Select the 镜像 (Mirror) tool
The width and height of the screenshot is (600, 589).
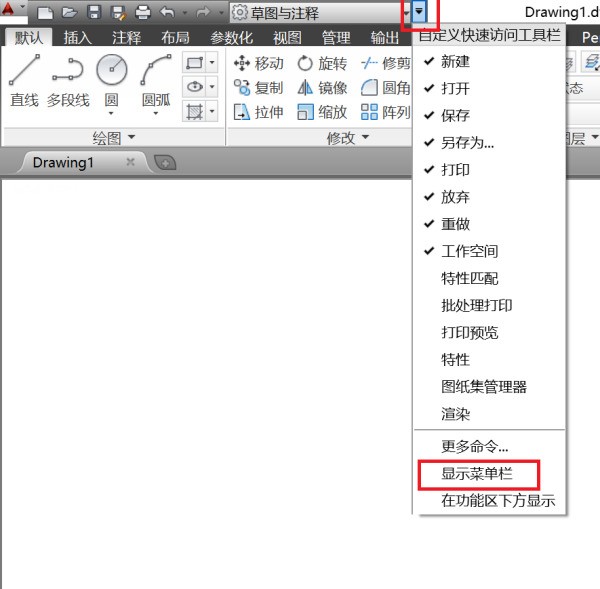click(322, 88)
